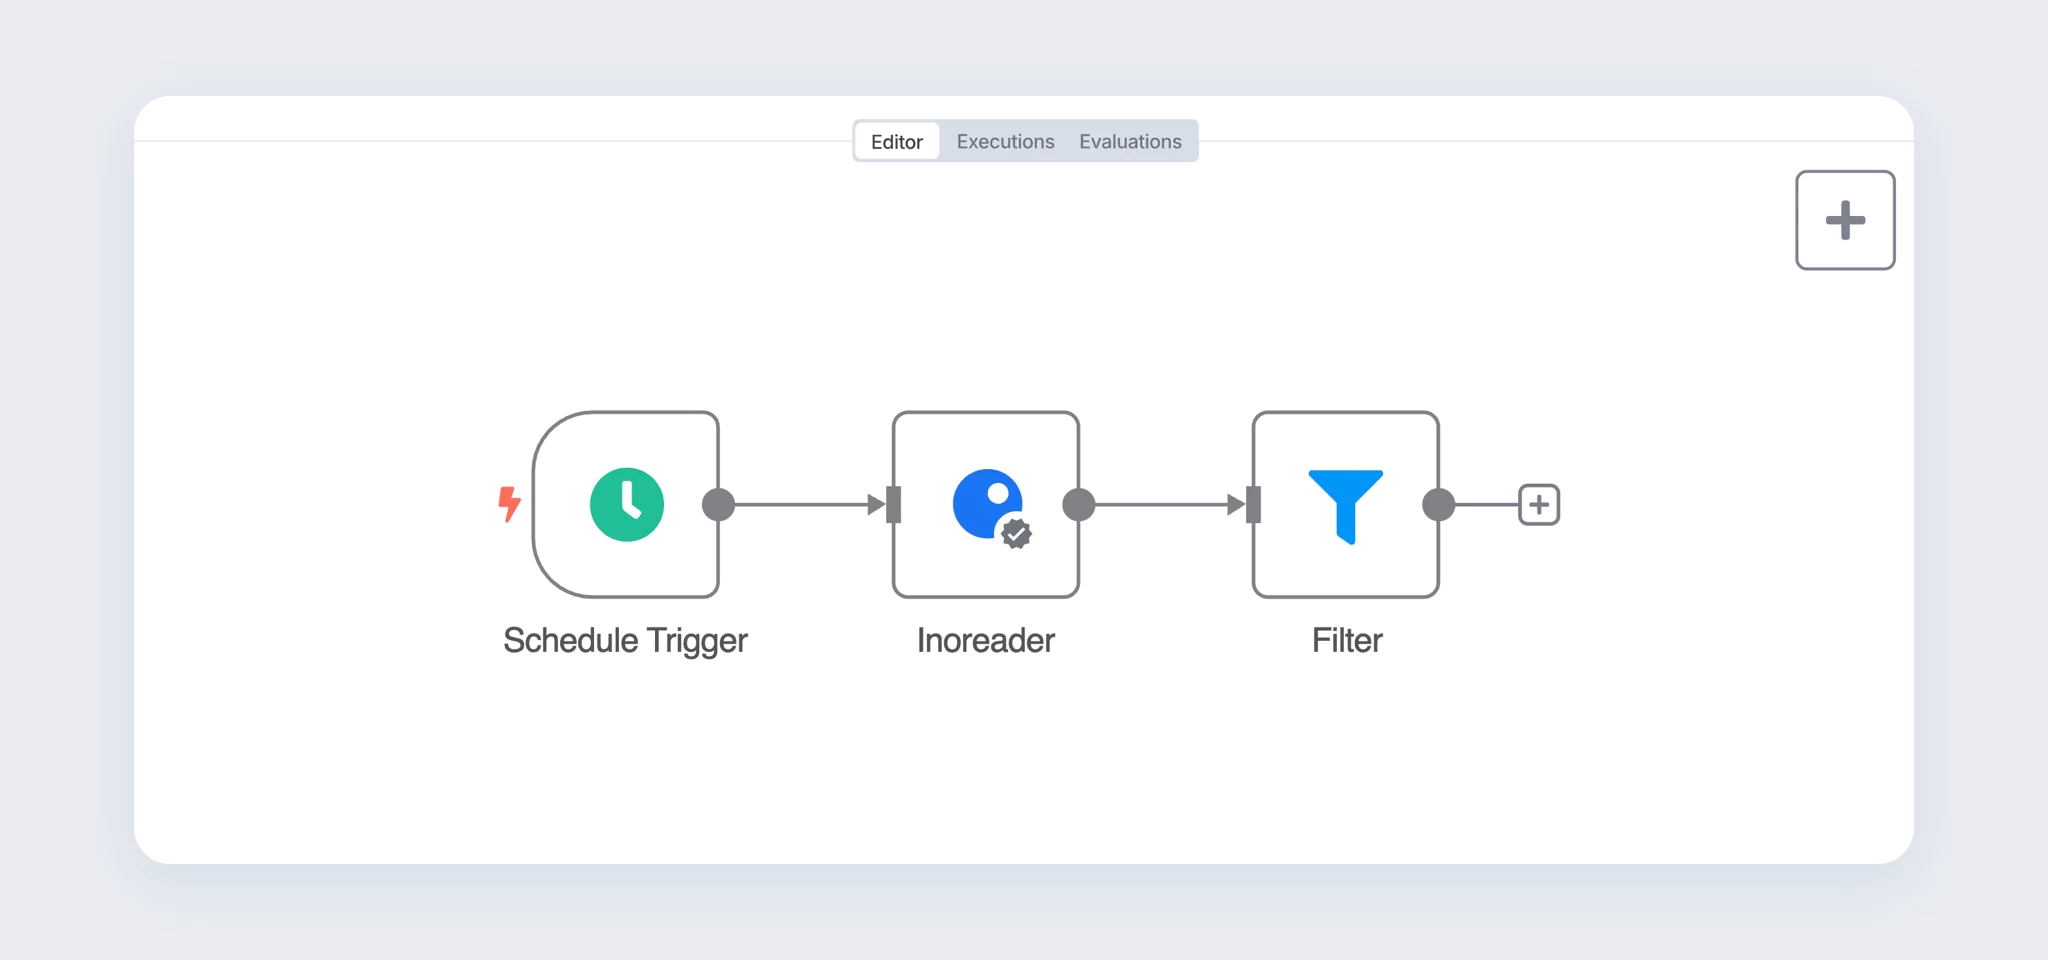Image resolution: width=2048 pixels, height=960 pixels.
Task: Click the Inoreader verified badge
Action: 1016,533
